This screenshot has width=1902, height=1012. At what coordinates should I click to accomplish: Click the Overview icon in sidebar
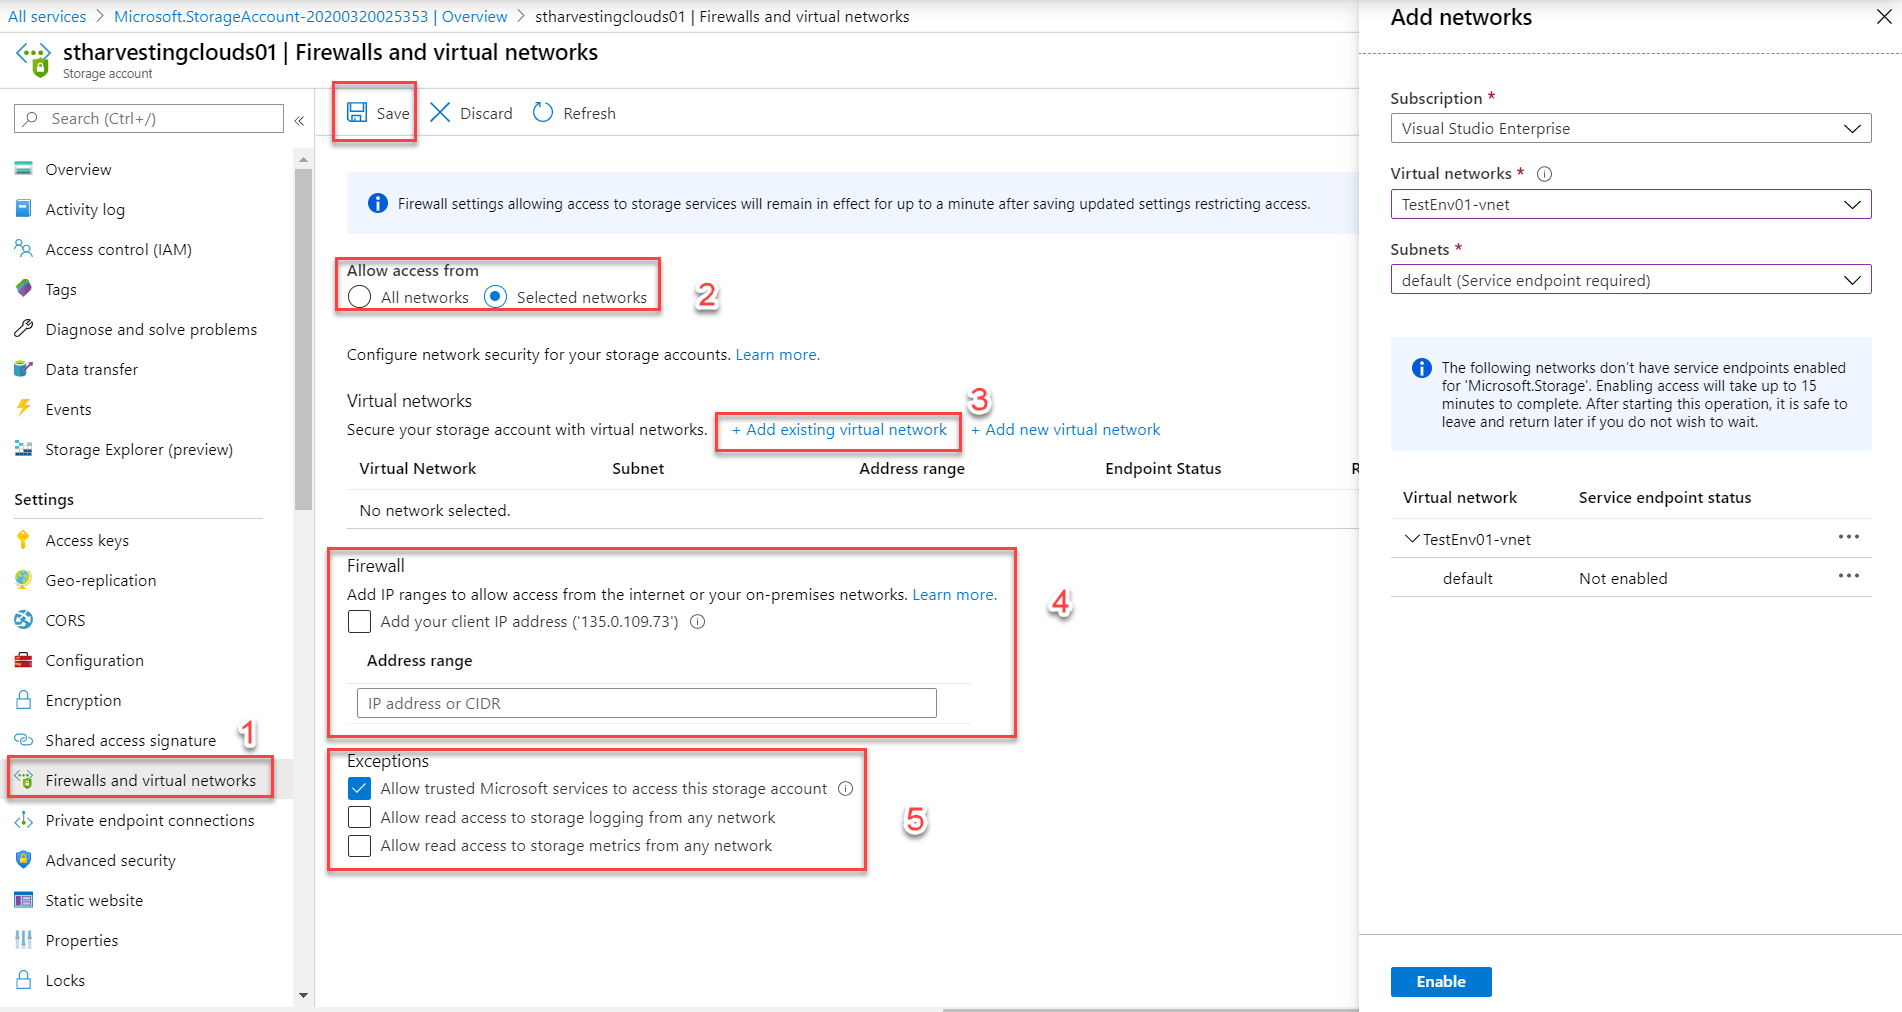point(24,169)
